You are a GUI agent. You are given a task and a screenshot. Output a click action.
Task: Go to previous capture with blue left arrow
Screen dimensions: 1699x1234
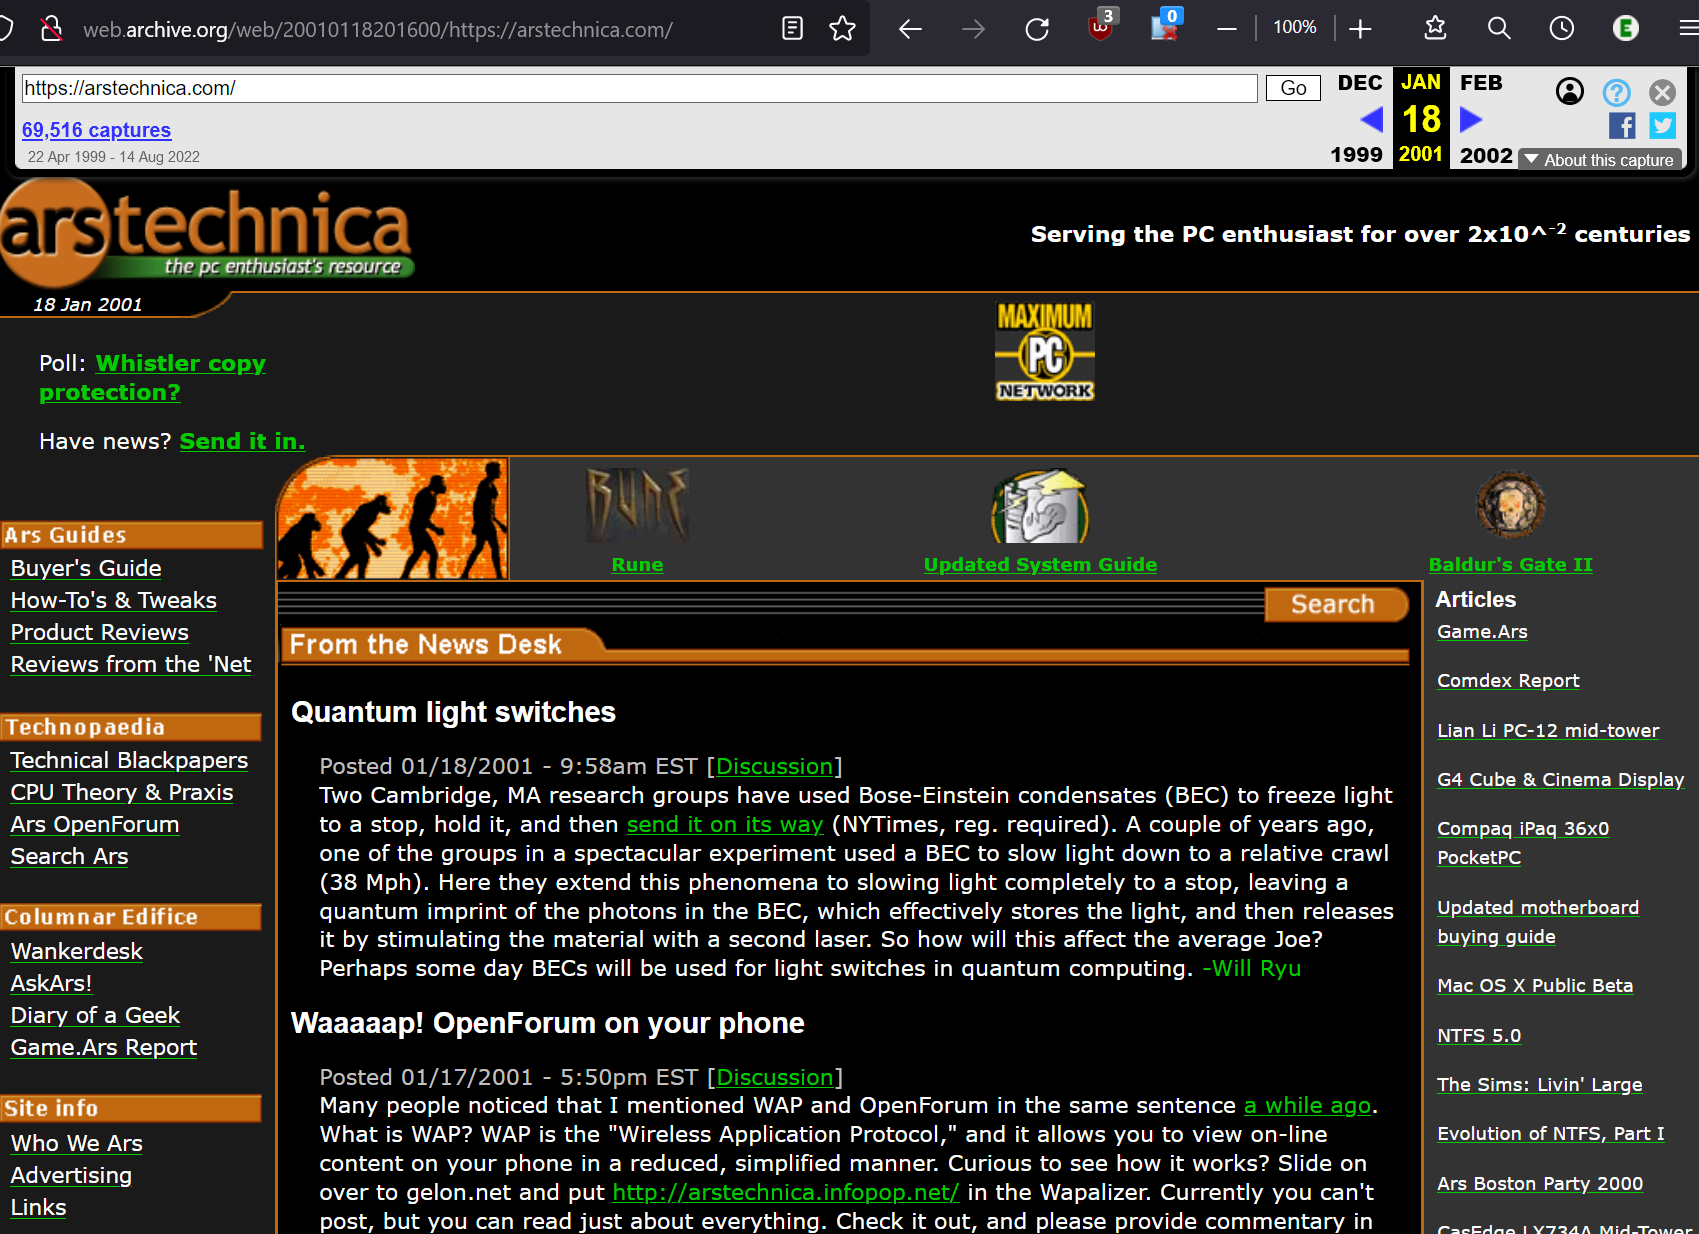[1372, 120]
